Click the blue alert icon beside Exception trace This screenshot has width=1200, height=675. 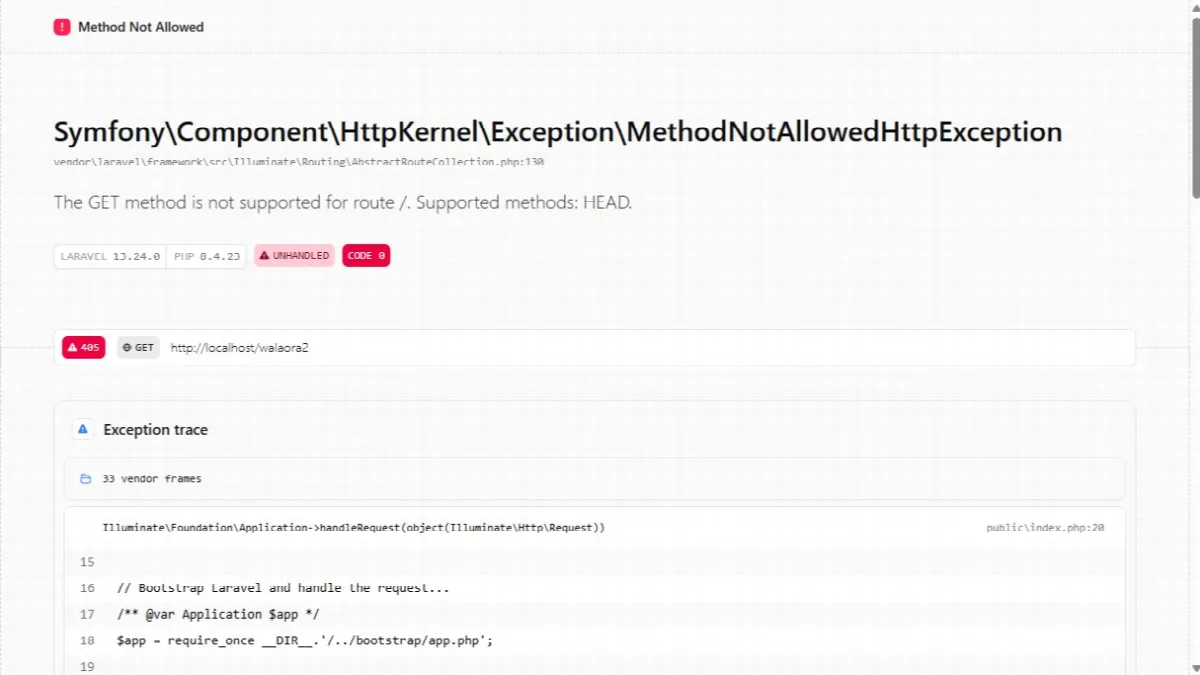(82, 429)
